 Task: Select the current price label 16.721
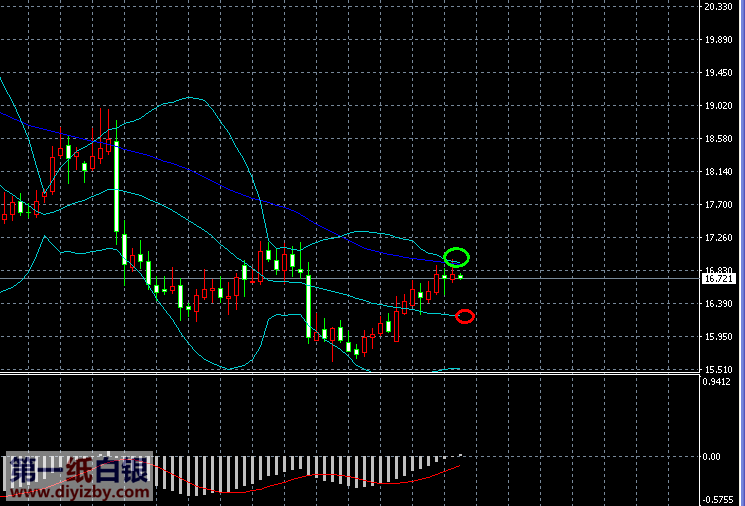click(719, 280)
